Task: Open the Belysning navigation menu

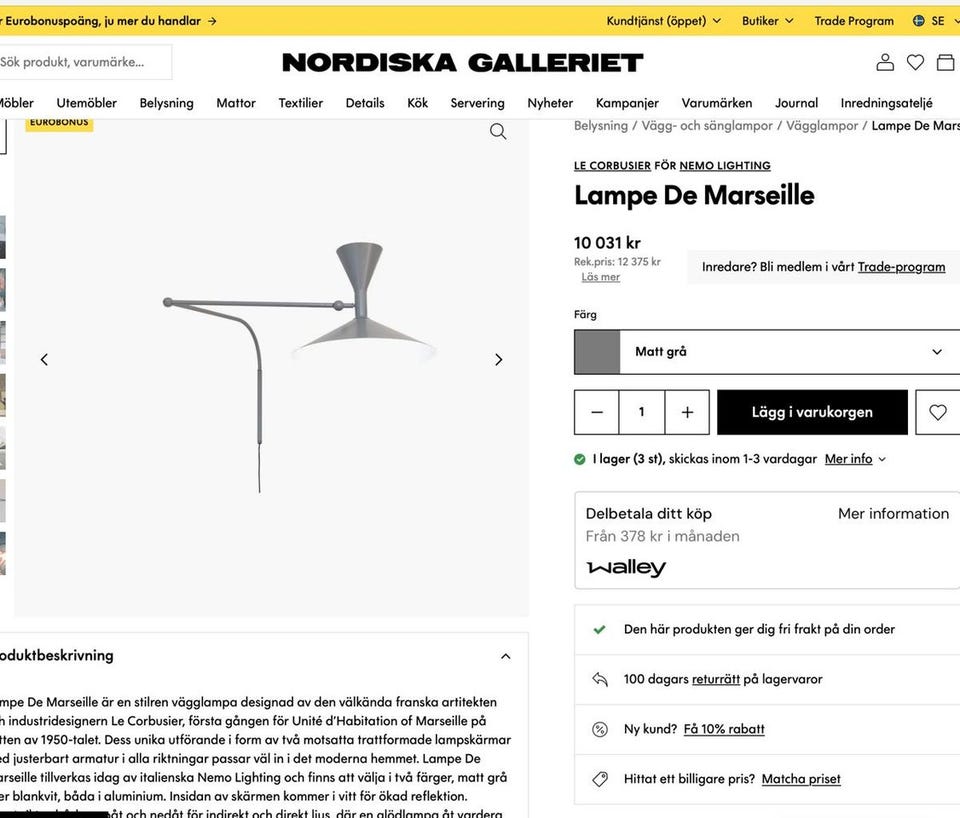Action: point(166,102)
